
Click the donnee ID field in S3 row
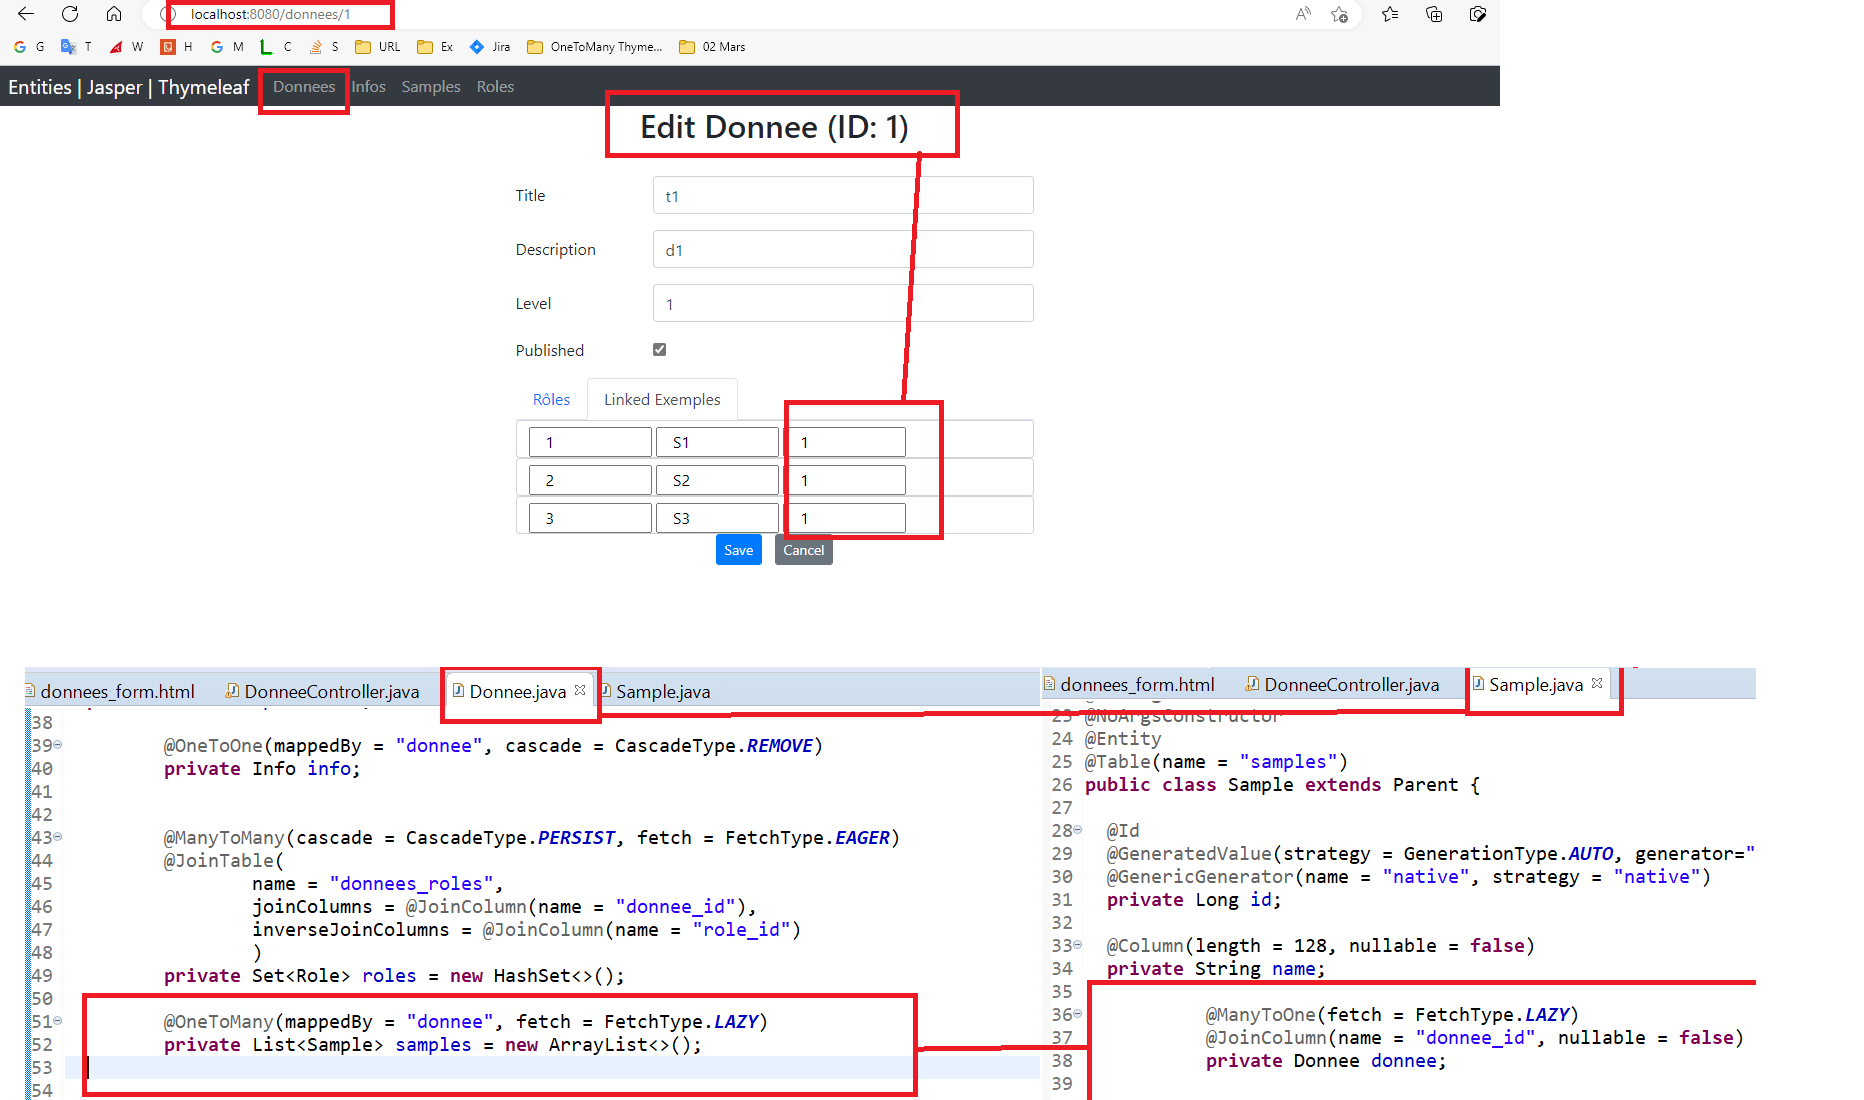[x=845, y=518]
